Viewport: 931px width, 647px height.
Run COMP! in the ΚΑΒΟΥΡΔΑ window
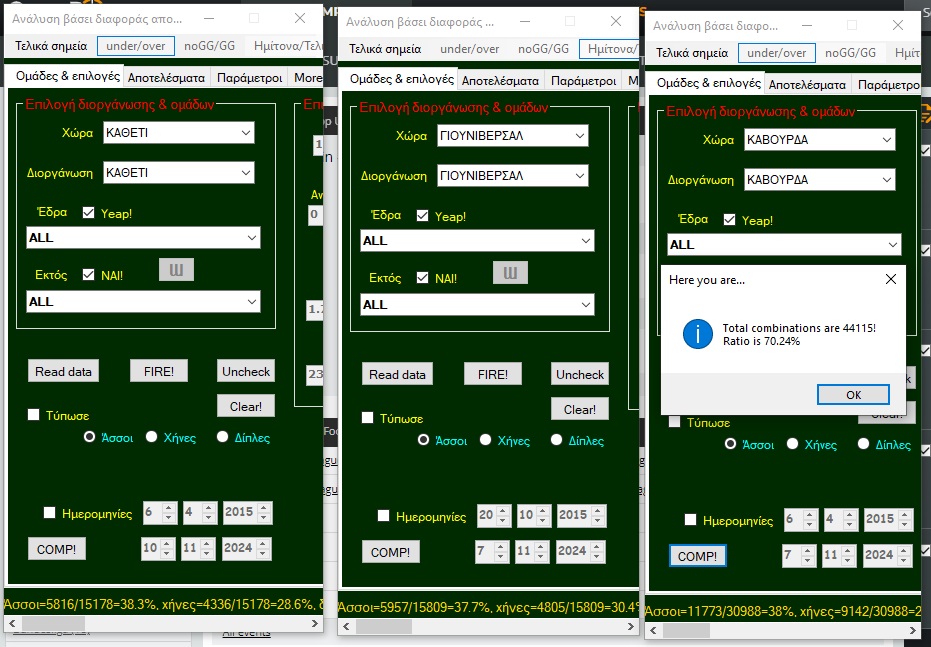point(697,556)
